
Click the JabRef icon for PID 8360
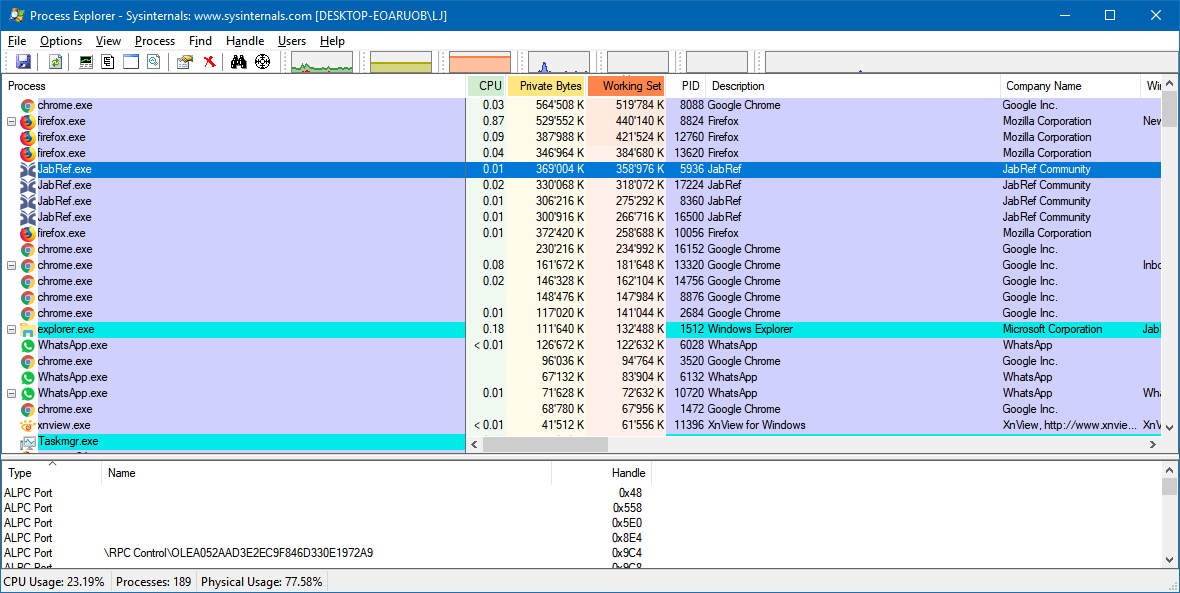(x=28, y=201)
